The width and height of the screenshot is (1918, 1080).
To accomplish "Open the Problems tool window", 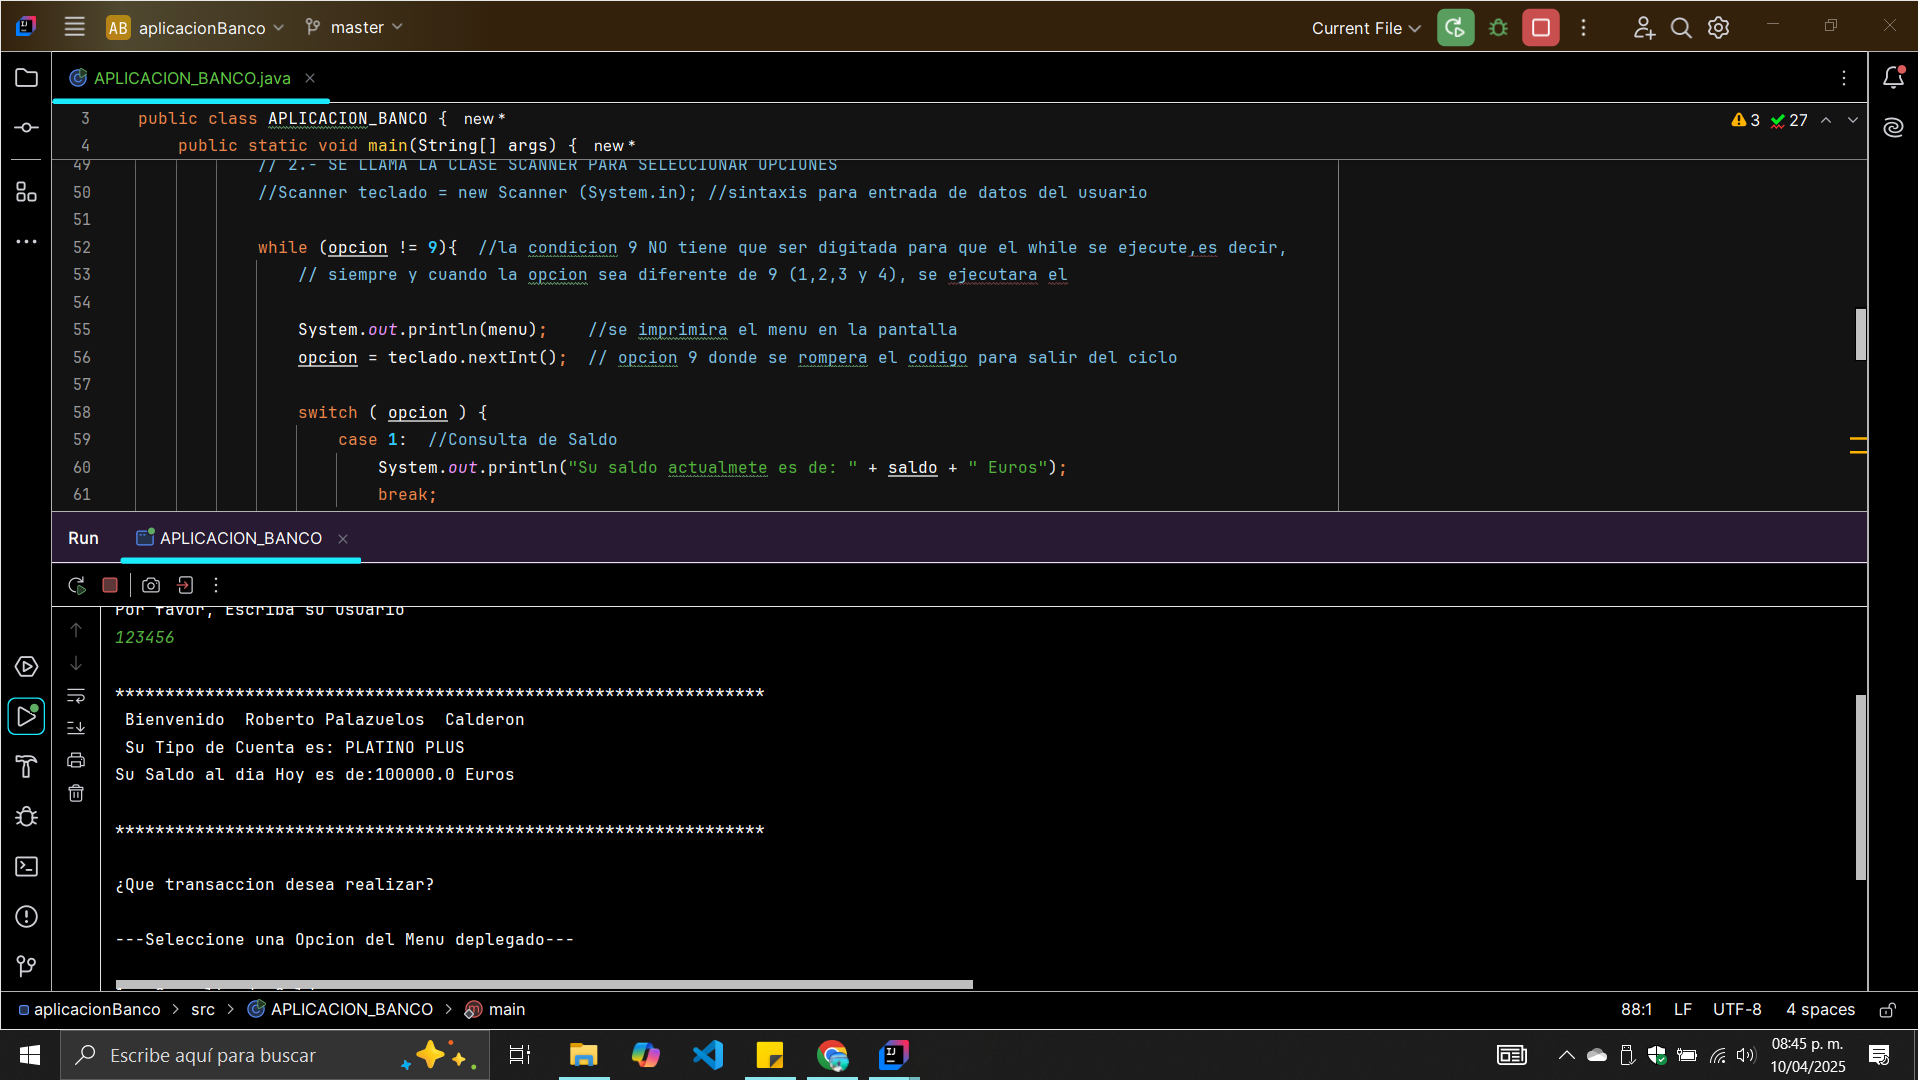I will pos(27,917).
